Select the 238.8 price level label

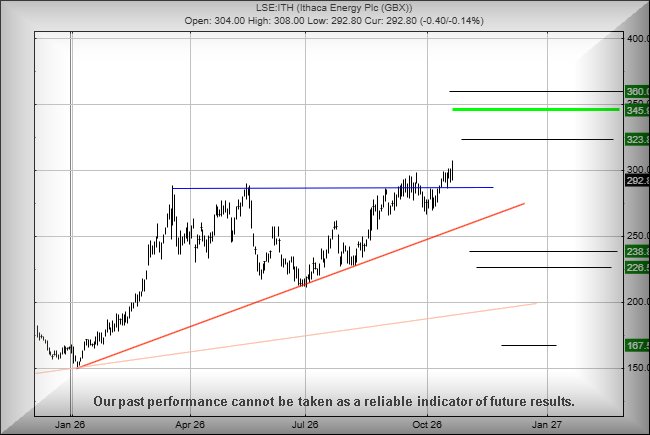(637, 252)
